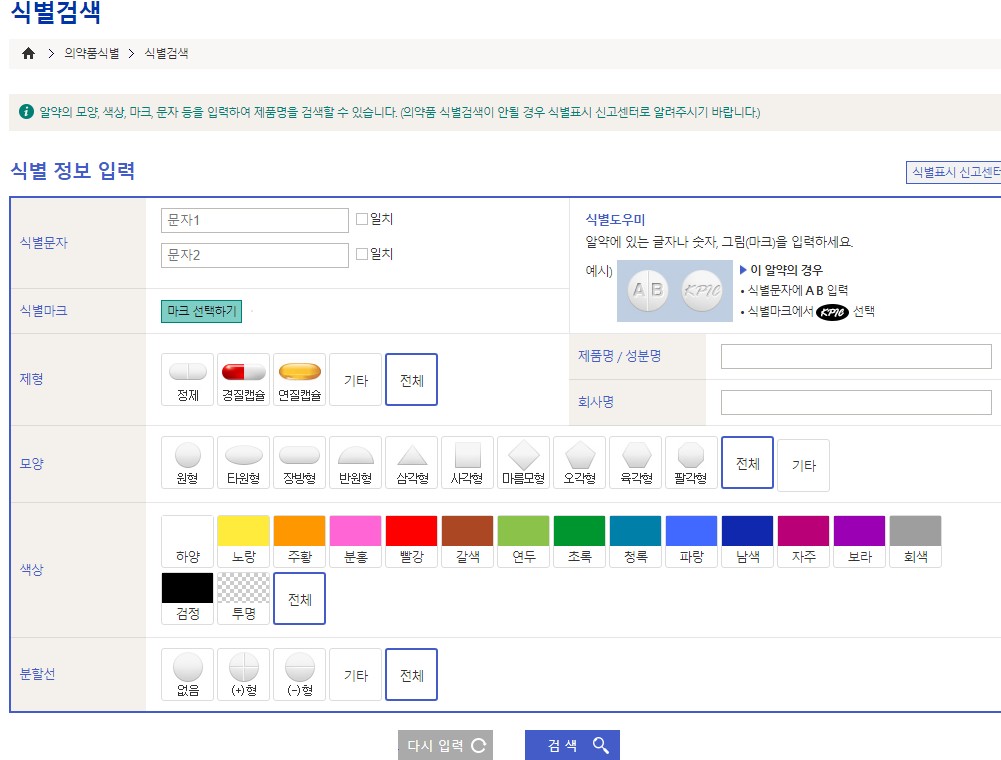Select the 빨강 red color swatch

(412, 542)
